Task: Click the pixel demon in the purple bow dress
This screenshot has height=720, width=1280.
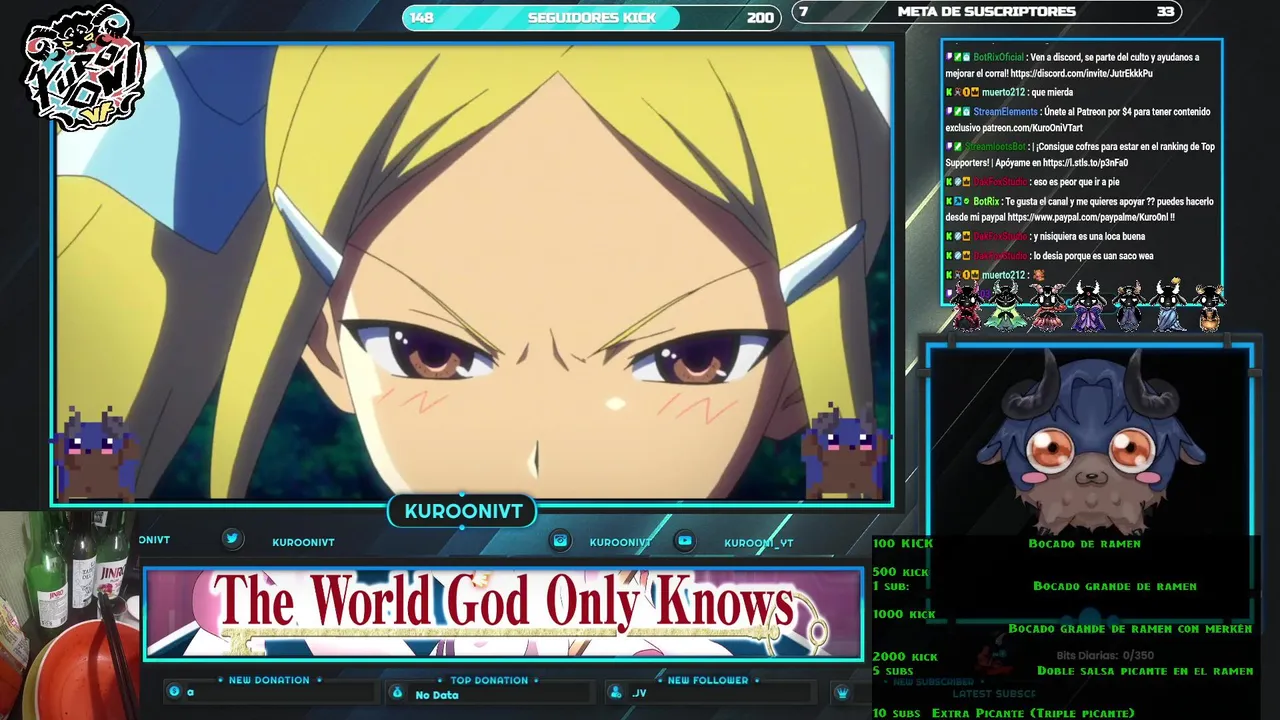Action: click(1088, 306)
